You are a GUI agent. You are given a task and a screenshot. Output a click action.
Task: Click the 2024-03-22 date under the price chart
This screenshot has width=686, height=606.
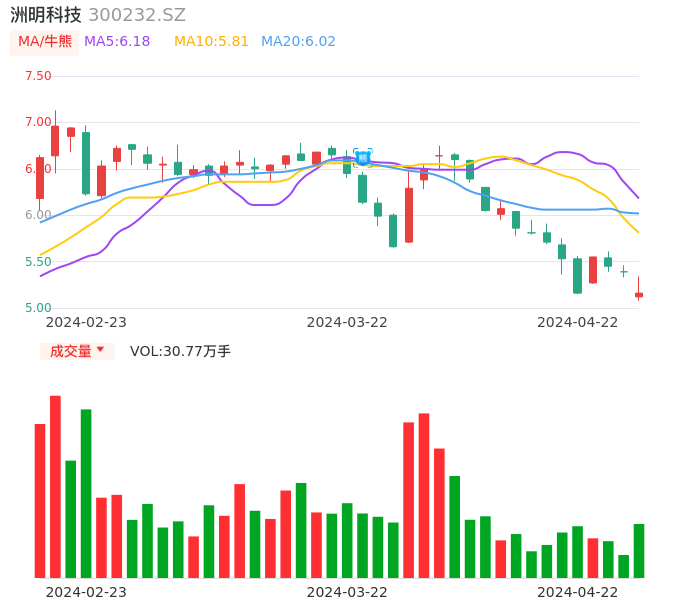click(347, 322)
